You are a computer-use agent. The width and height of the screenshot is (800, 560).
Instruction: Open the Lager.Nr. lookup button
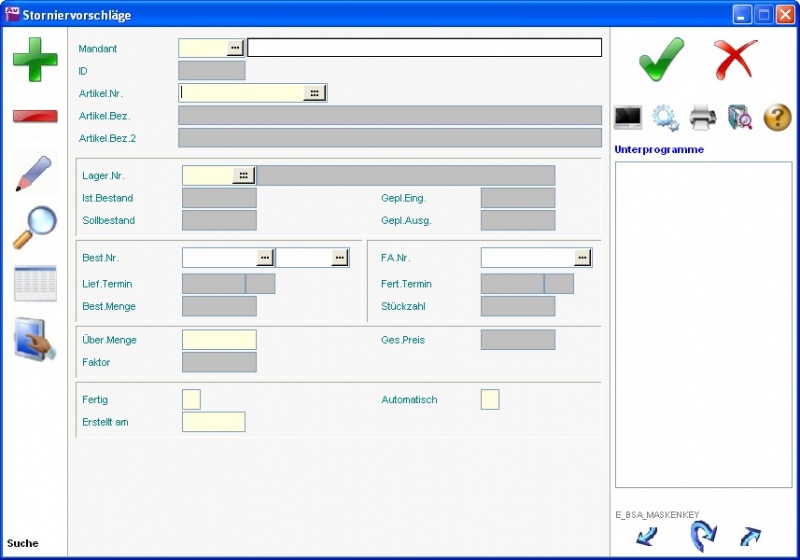pos(244,176)
